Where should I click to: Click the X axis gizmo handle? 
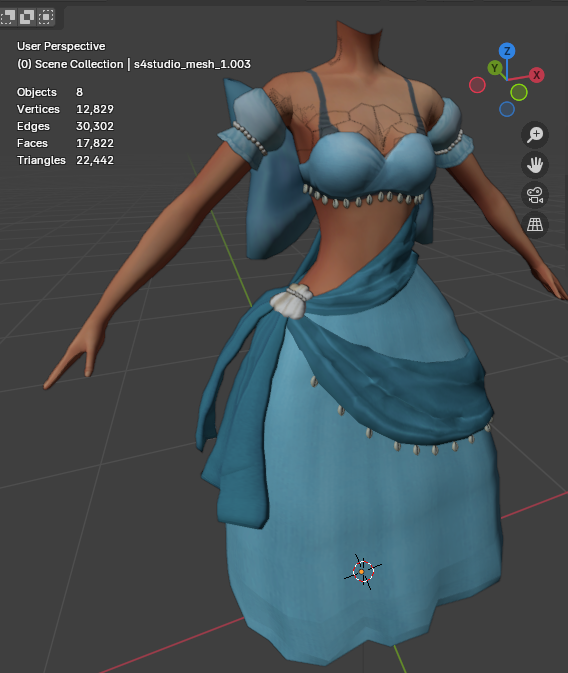point(537,75)
